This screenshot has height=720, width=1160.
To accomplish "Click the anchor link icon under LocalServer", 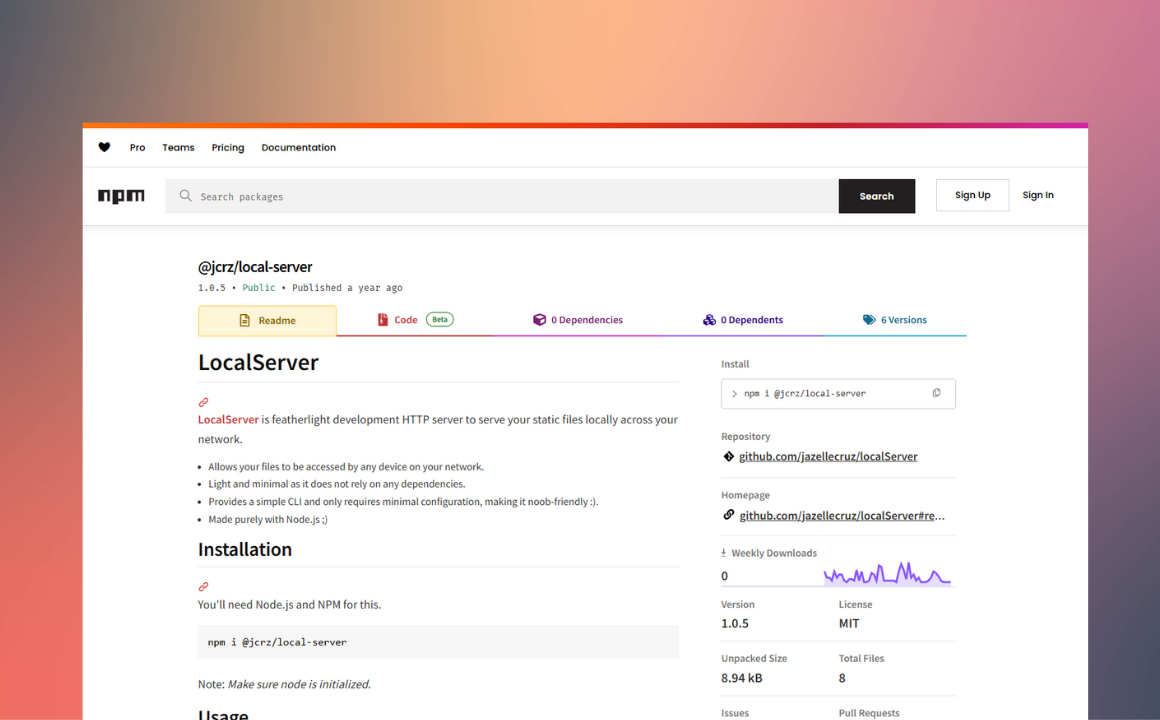I will click(203, 402).
